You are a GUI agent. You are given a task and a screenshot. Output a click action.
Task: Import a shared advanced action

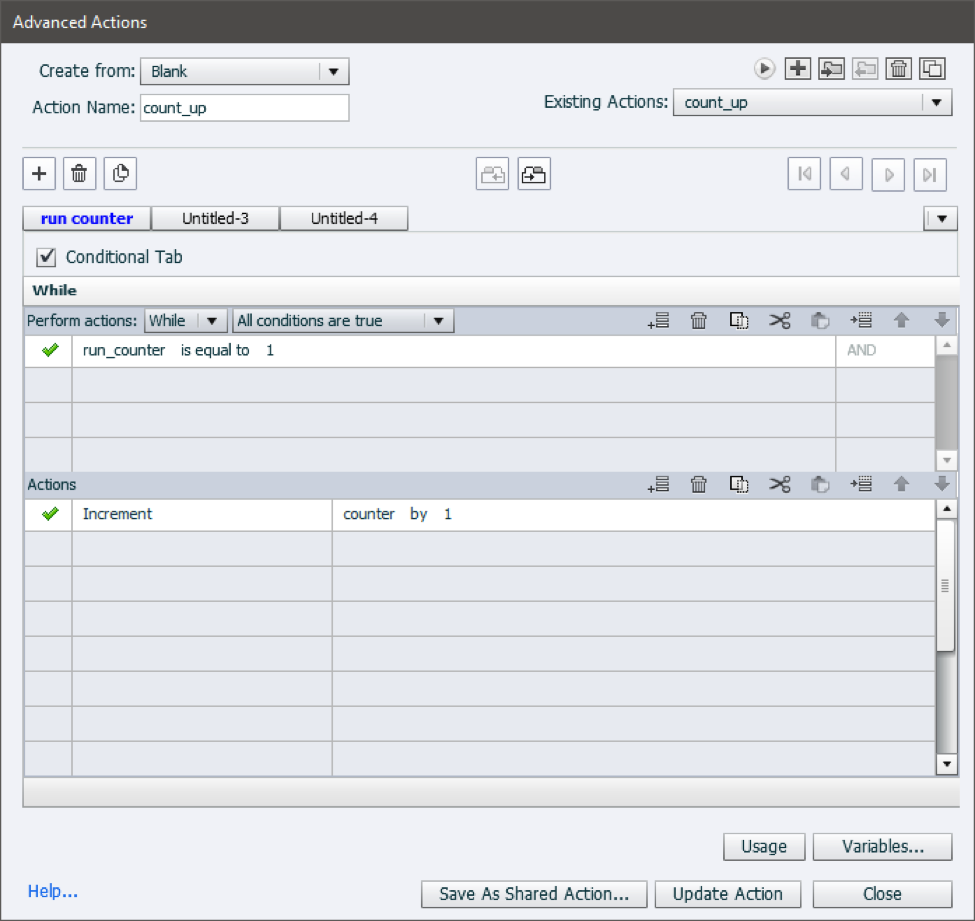point(832,68)
